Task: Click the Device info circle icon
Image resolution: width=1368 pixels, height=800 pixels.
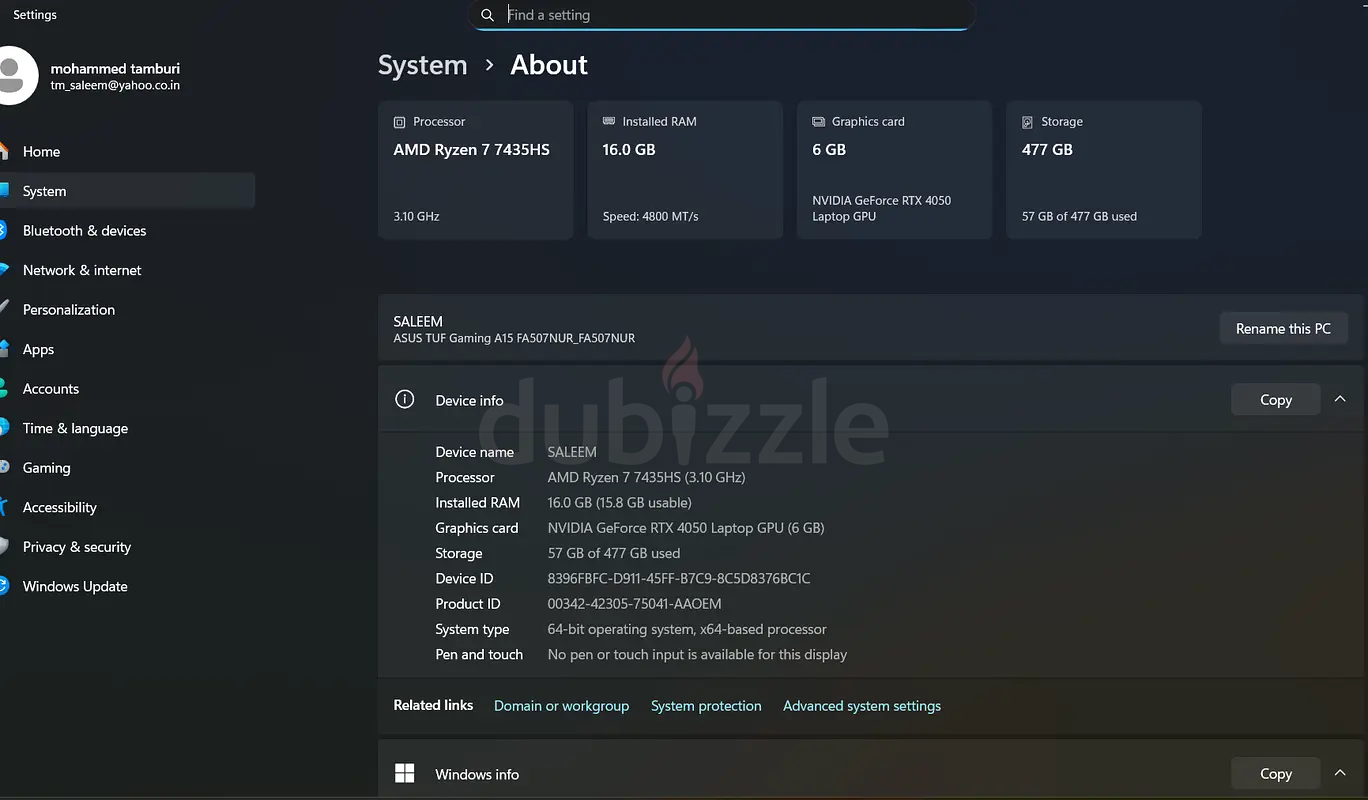Action: (x=405, y=400)
